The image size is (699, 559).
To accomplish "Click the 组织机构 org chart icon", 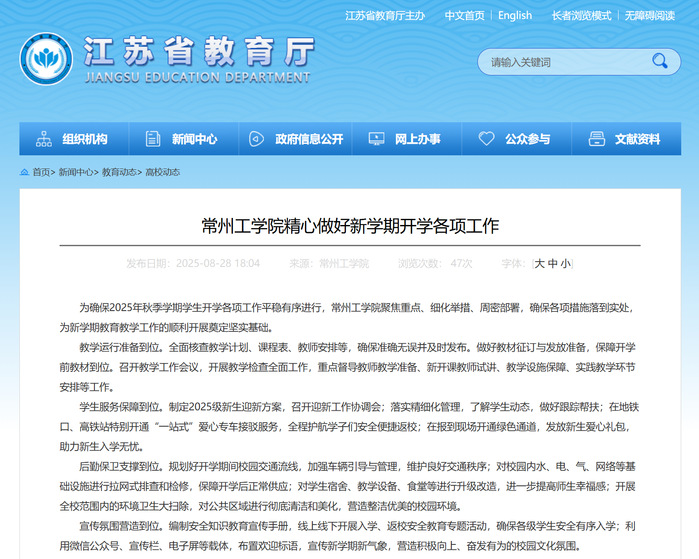I will [44, 139].
